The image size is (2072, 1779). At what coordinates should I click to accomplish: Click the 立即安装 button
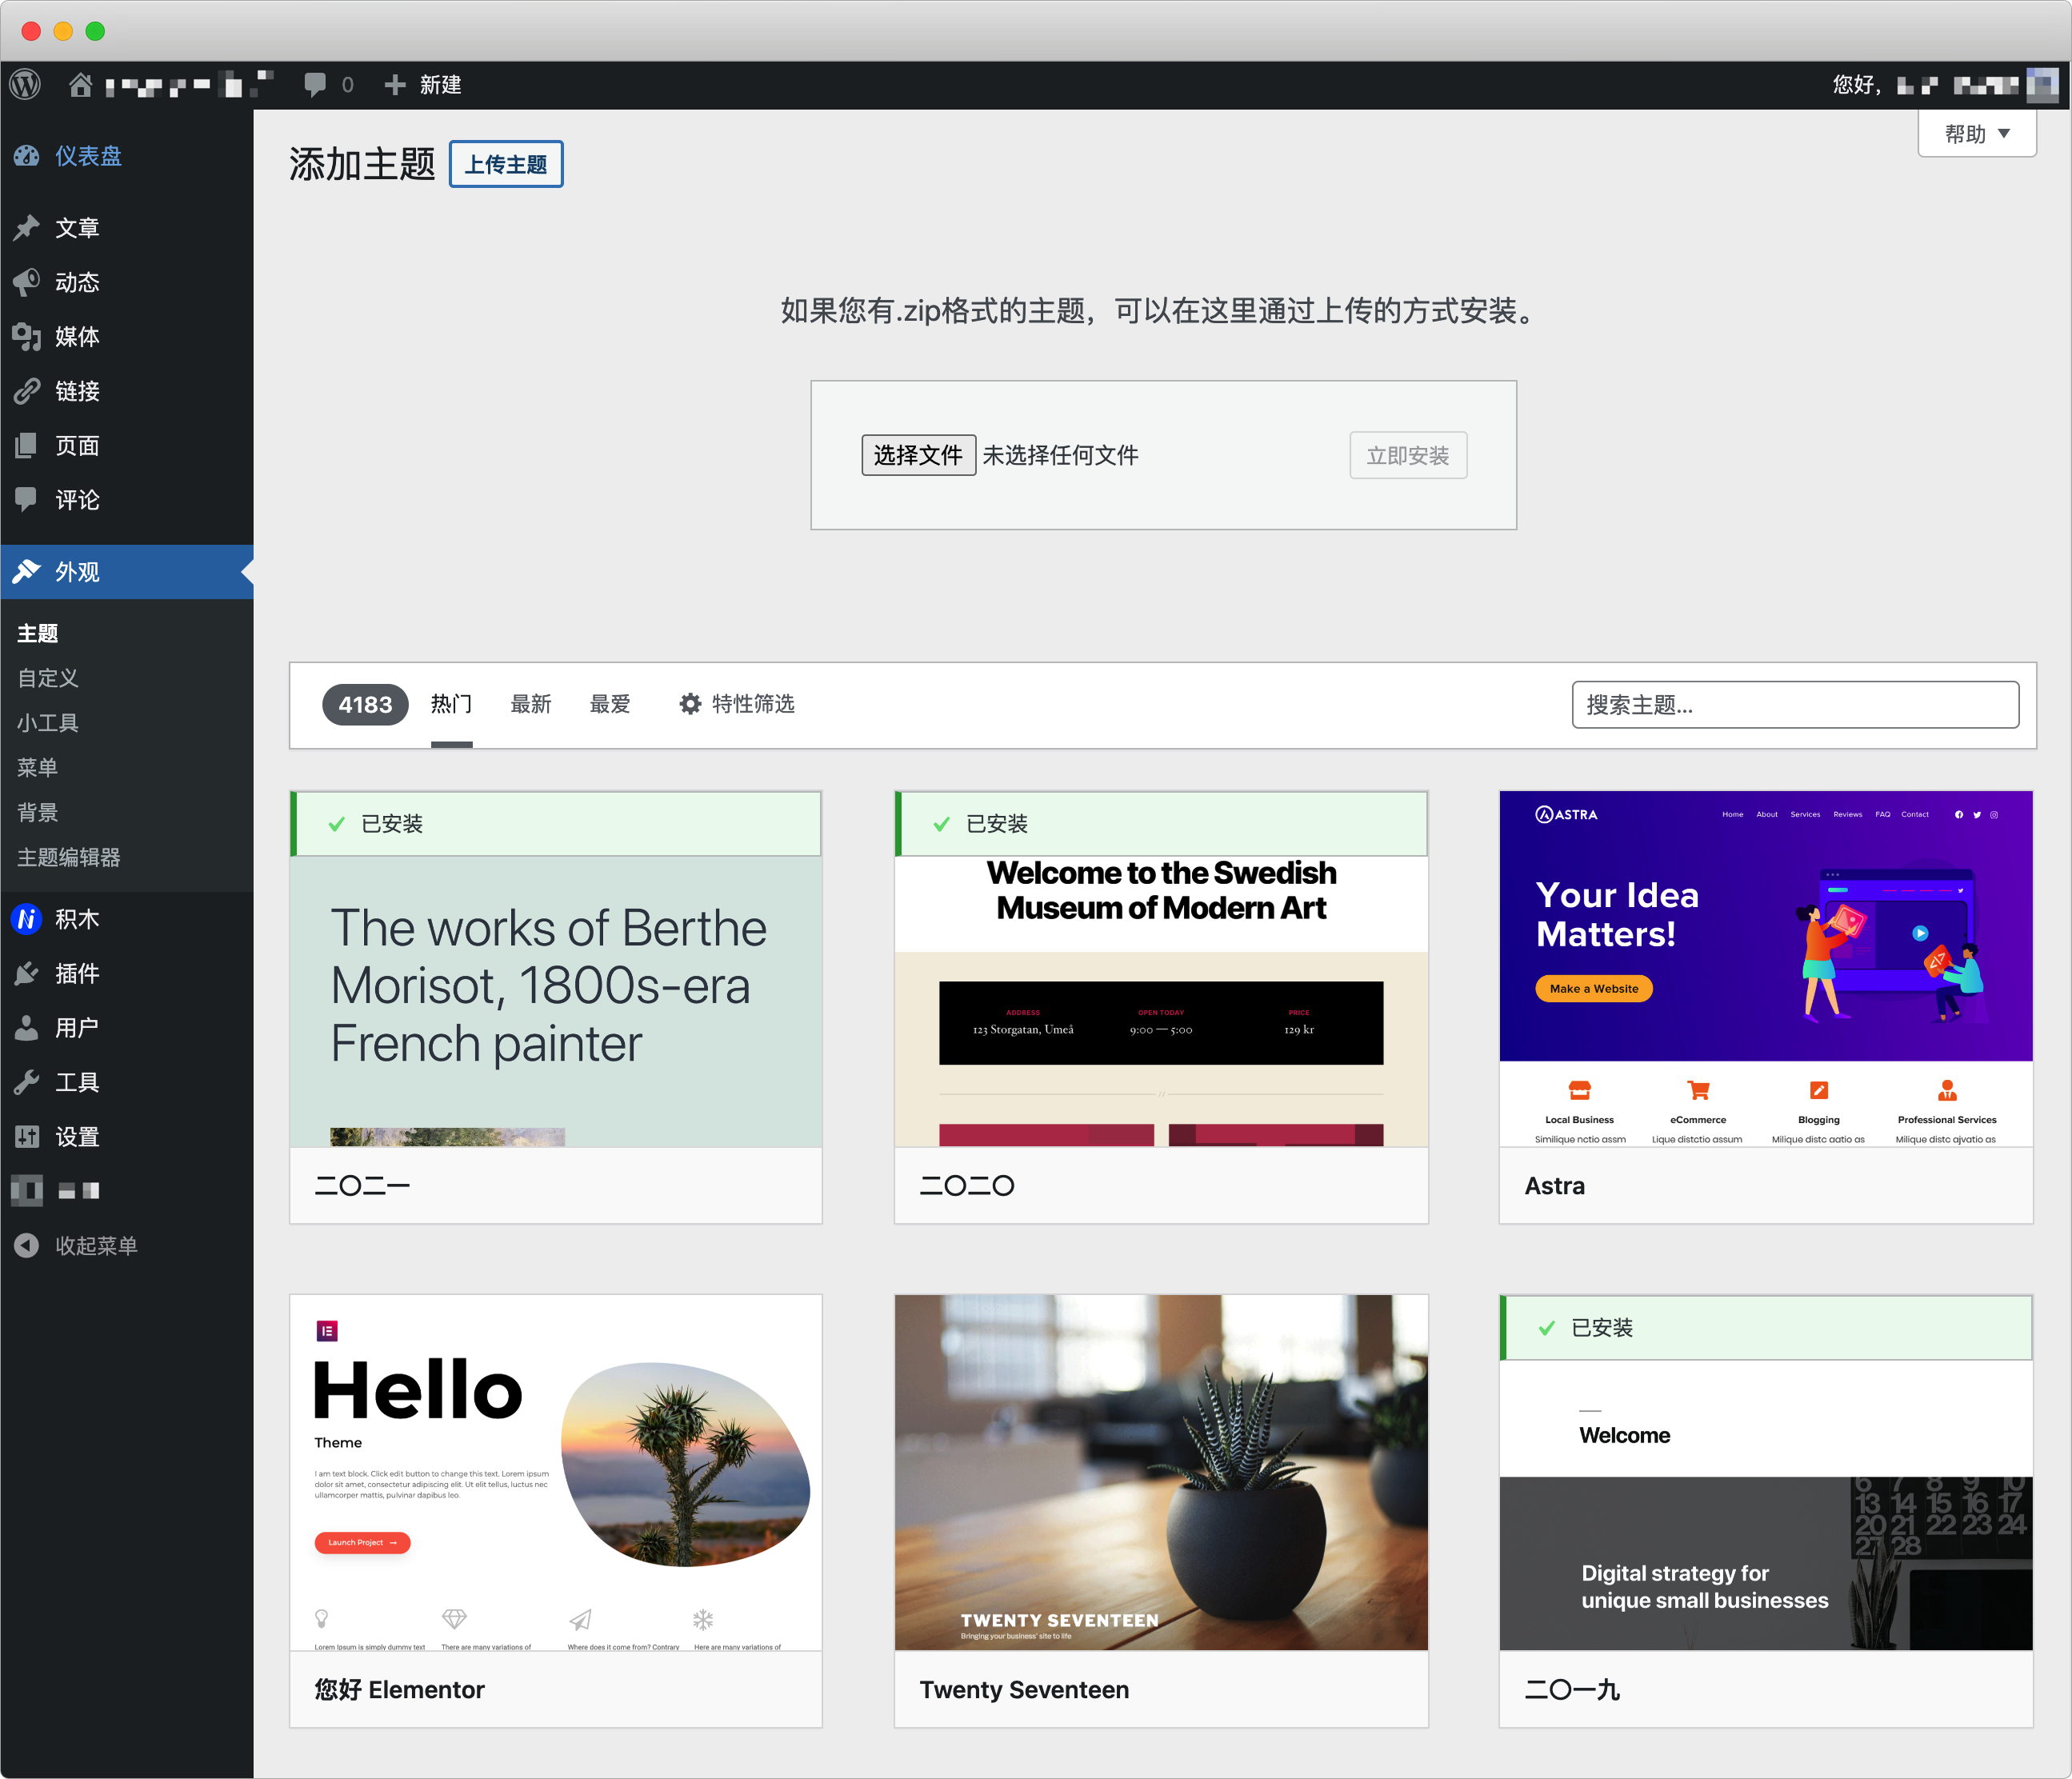[1408, 456]
